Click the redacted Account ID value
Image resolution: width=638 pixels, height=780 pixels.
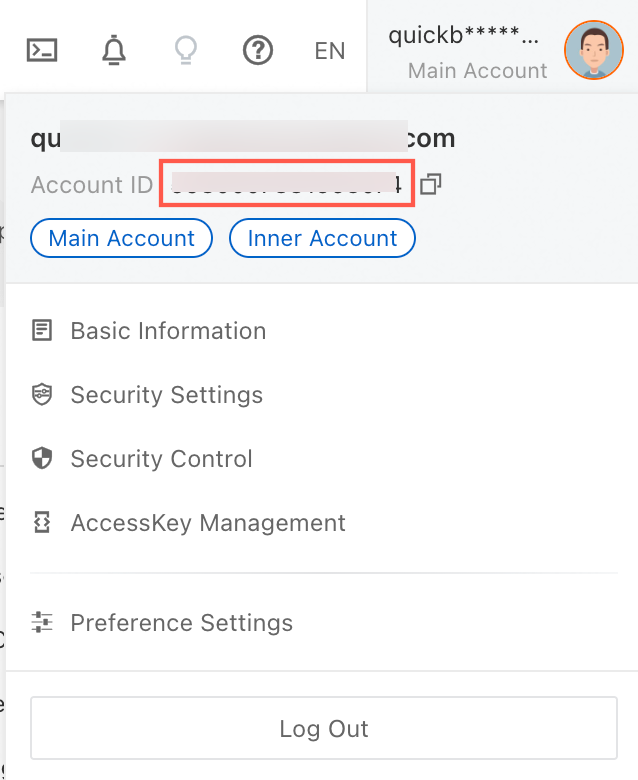coord(287,184)
